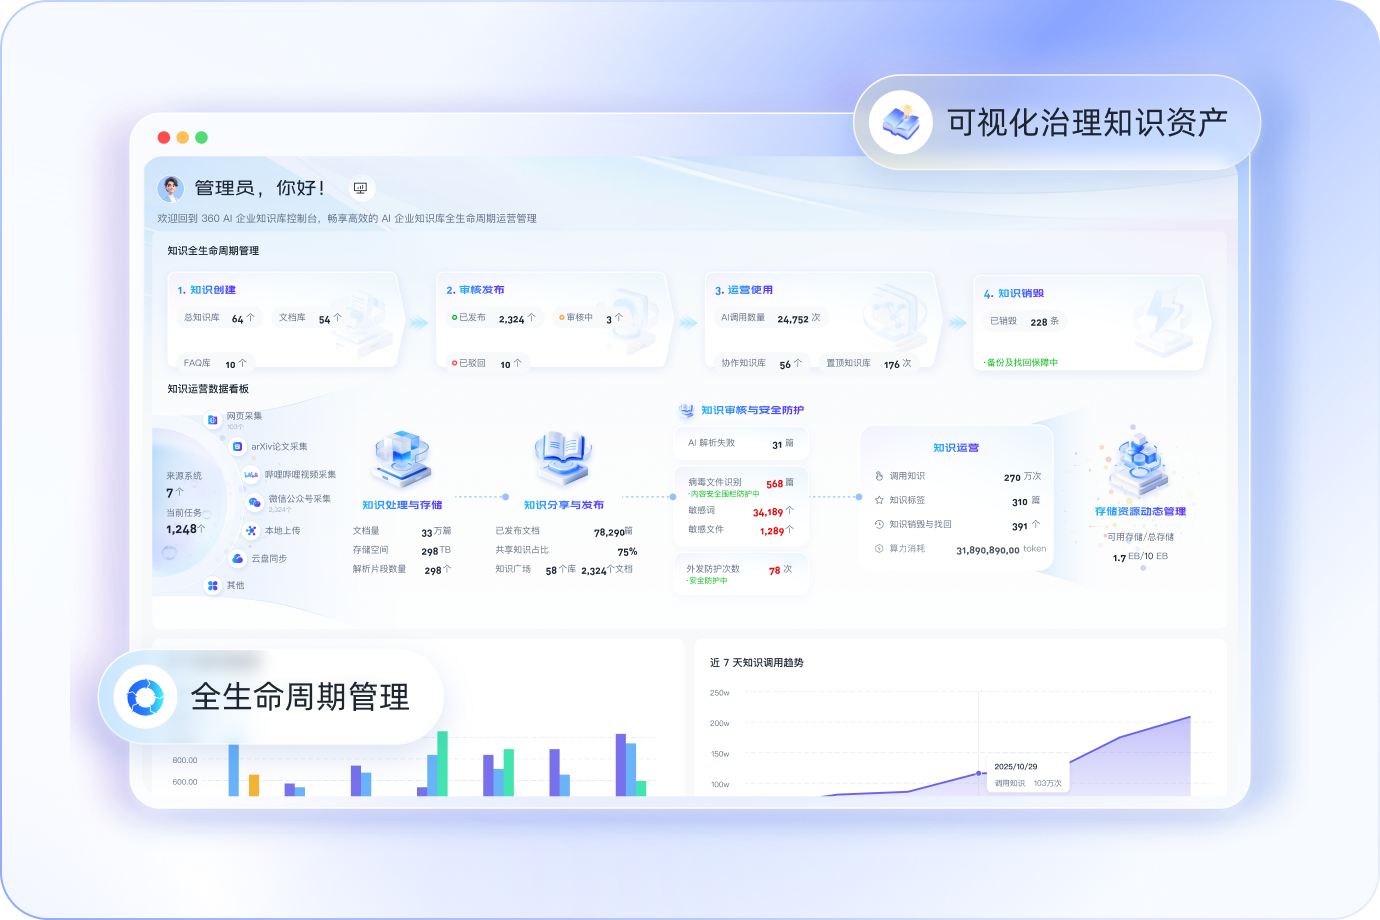Screen dimensions: 1380x920
Task: Open the 知识分享与发布 book icon
Action: click(x=562, y=456)
